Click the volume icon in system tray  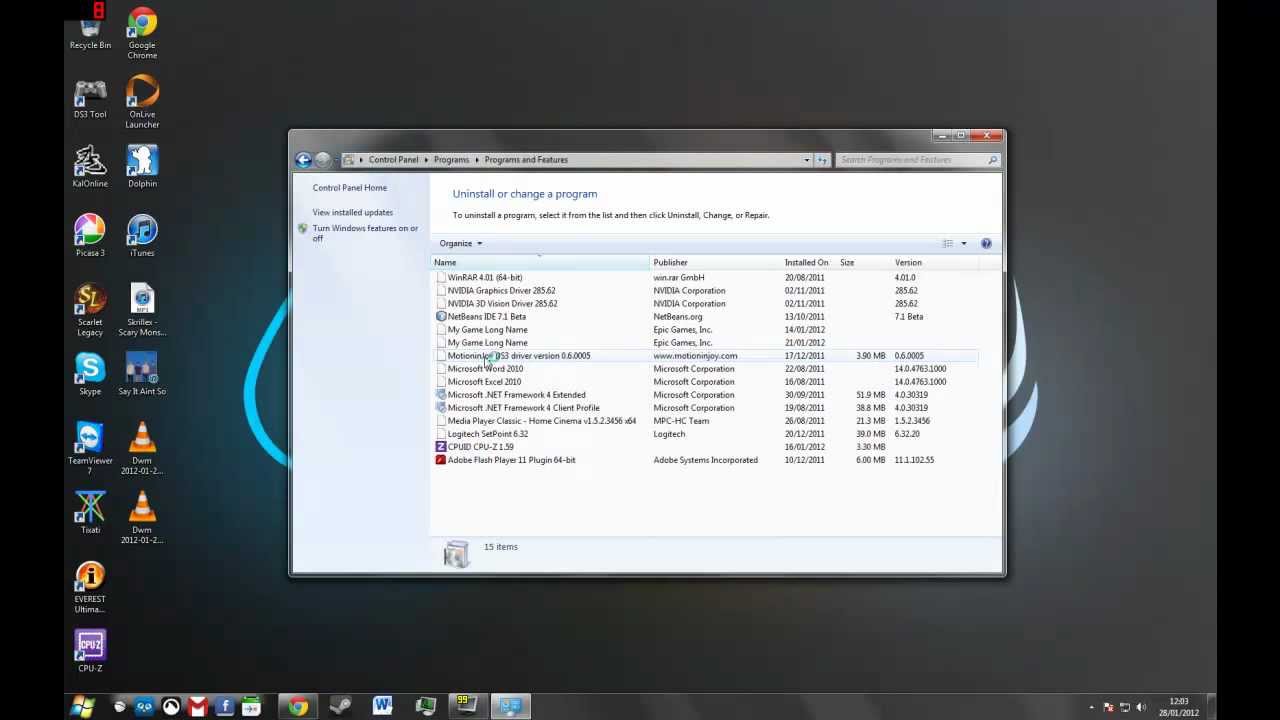point(1141,707)
